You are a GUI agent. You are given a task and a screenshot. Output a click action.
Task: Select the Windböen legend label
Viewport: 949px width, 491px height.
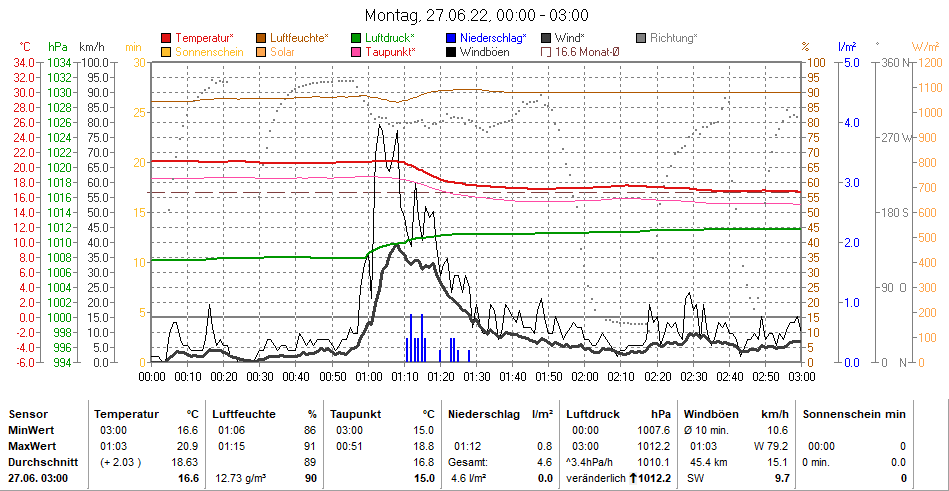click(x=485, y=52)
